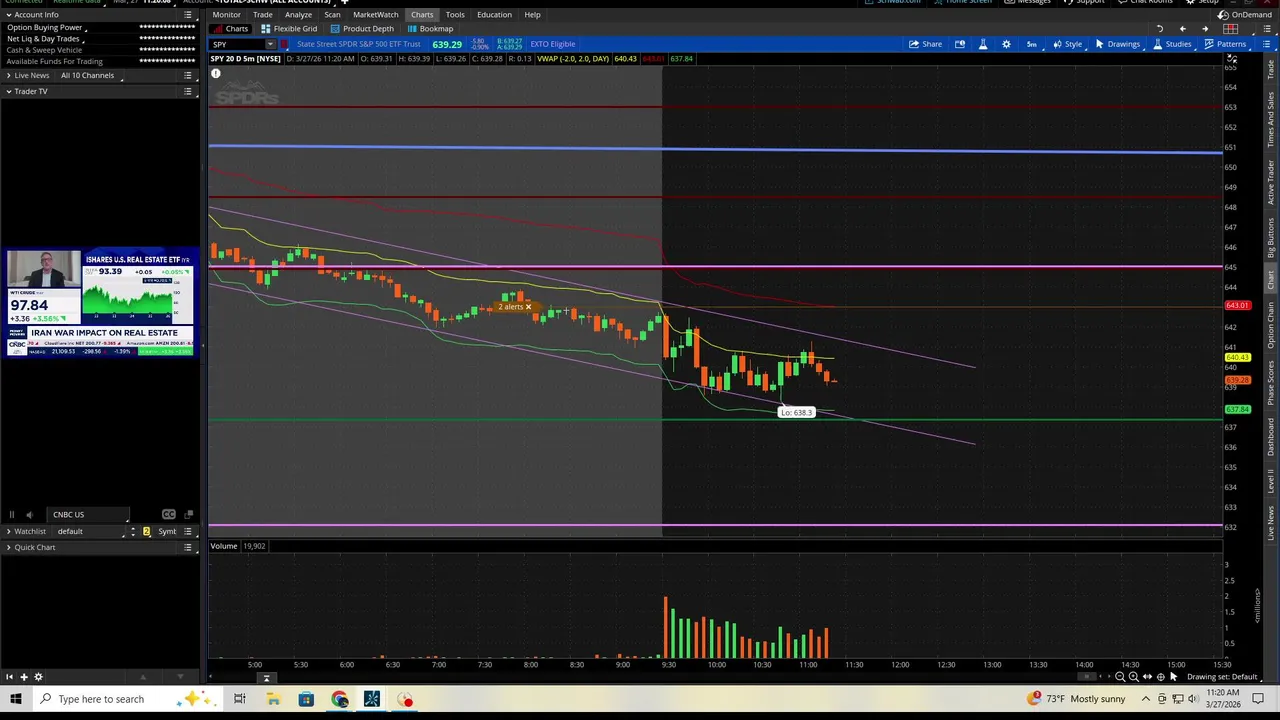Expand the Quick Chart section
The height and width of the screenshot is (720, 1280).
click(x=8, y=548)
